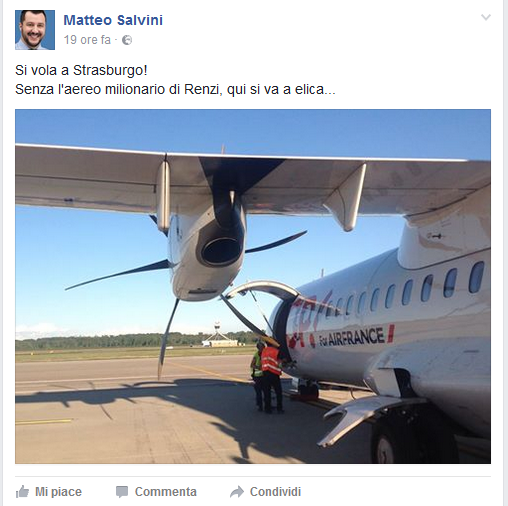Open Matteo Salvini's profile picture
Screen dimensions: 508x506
point(35,30)
